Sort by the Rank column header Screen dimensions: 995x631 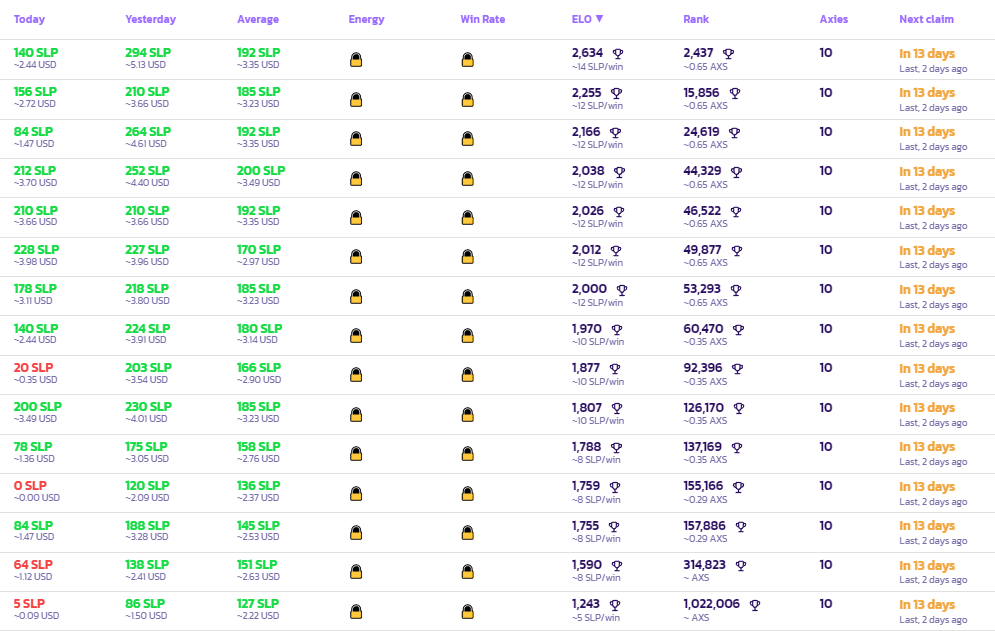click(696, 19)
